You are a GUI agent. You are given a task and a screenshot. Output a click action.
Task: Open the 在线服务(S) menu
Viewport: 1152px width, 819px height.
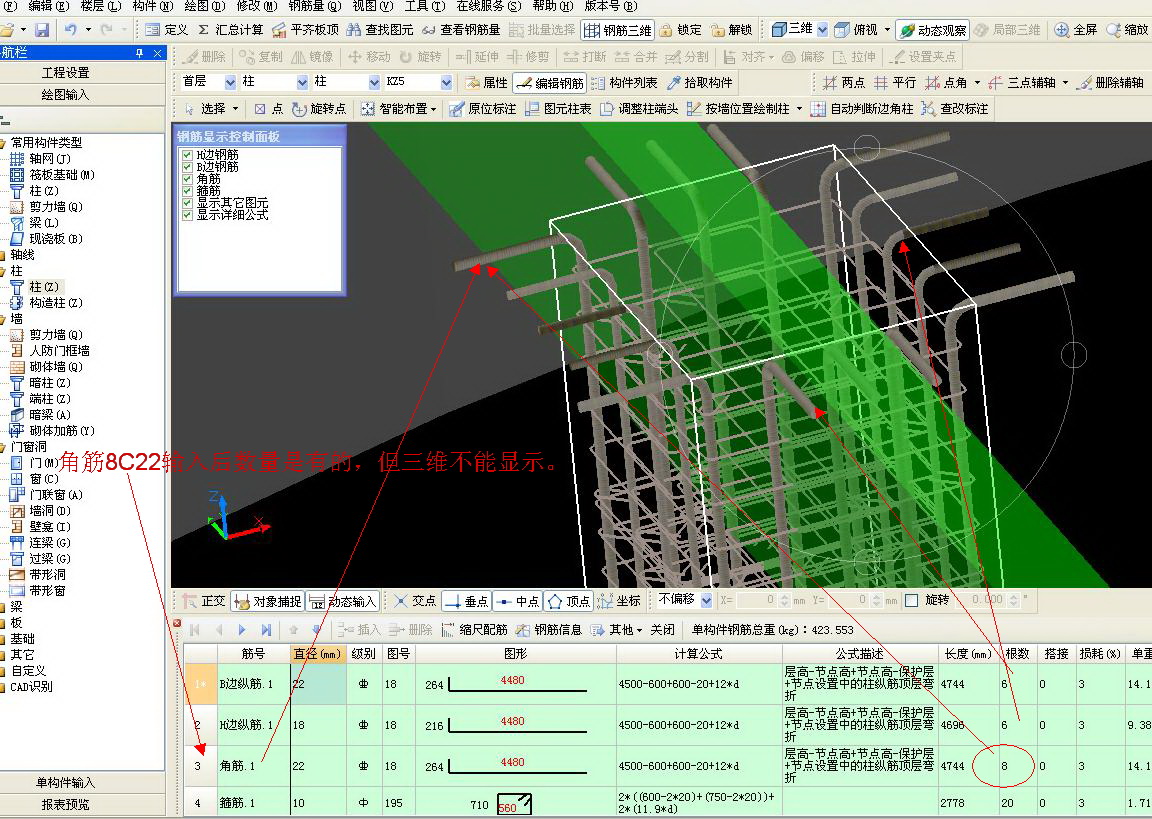[489, 7]
